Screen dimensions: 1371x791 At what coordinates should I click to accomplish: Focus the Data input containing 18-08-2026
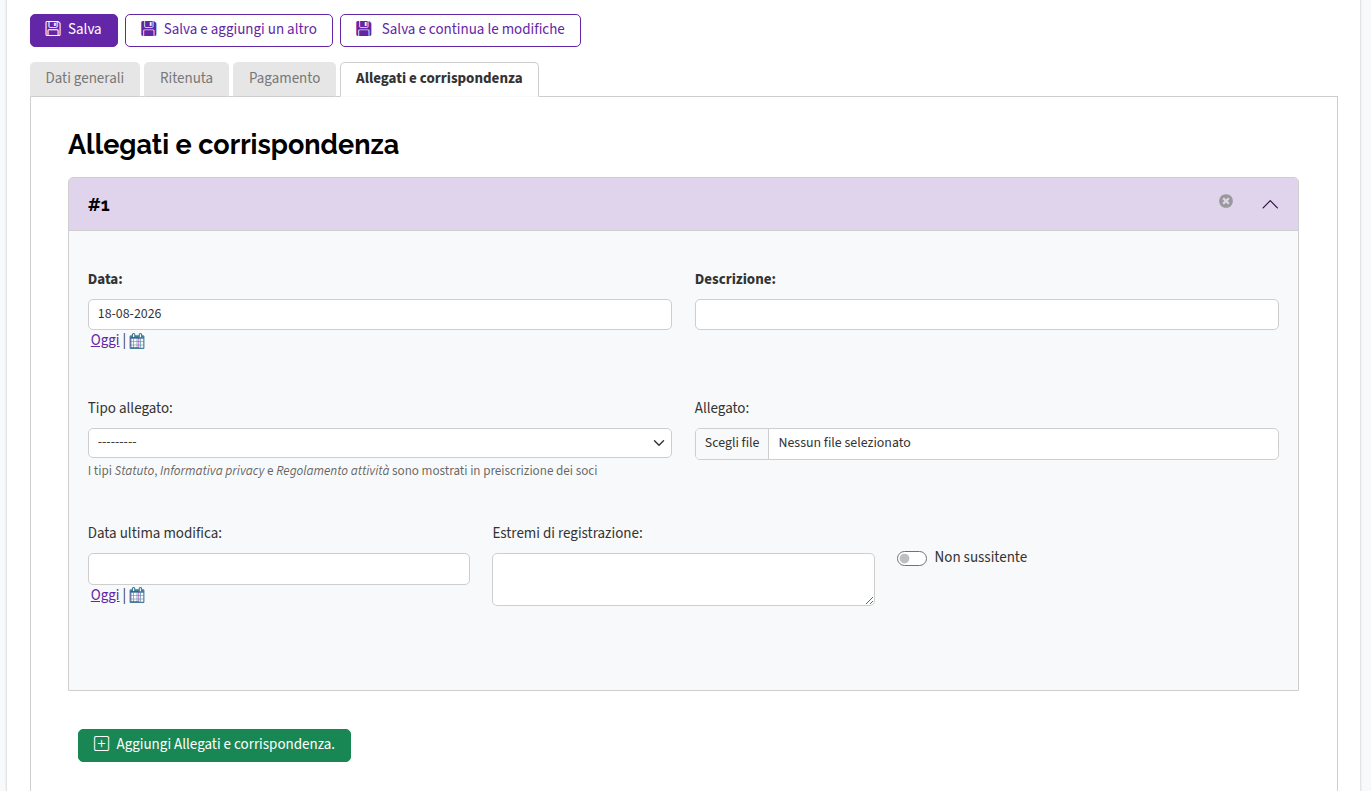pyautogui.click(x=380, y=314)
